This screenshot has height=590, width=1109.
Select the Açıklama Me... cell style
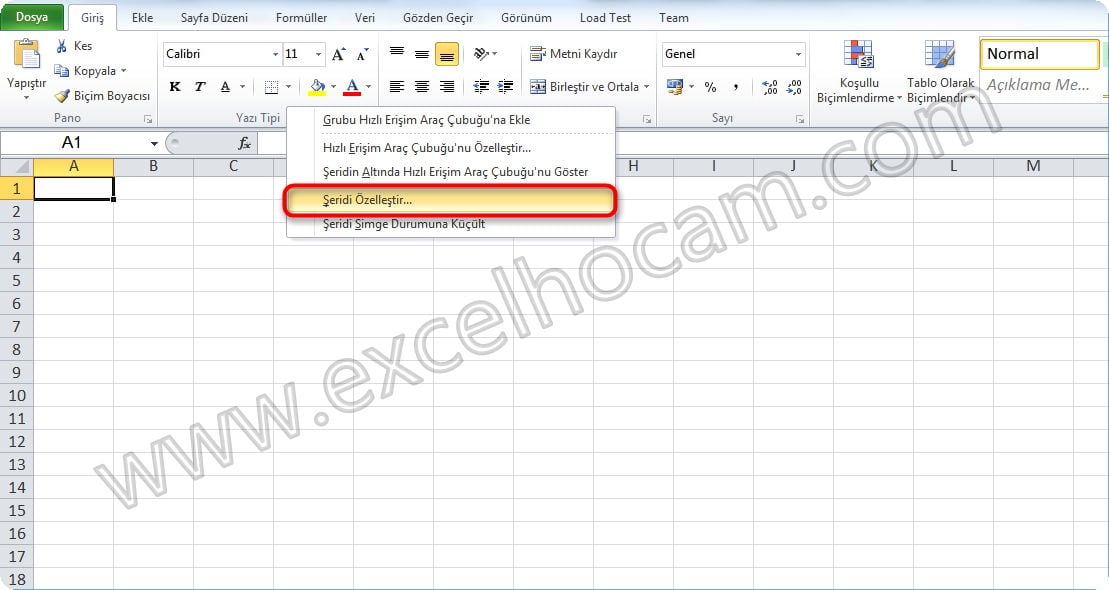(1040, 85)
